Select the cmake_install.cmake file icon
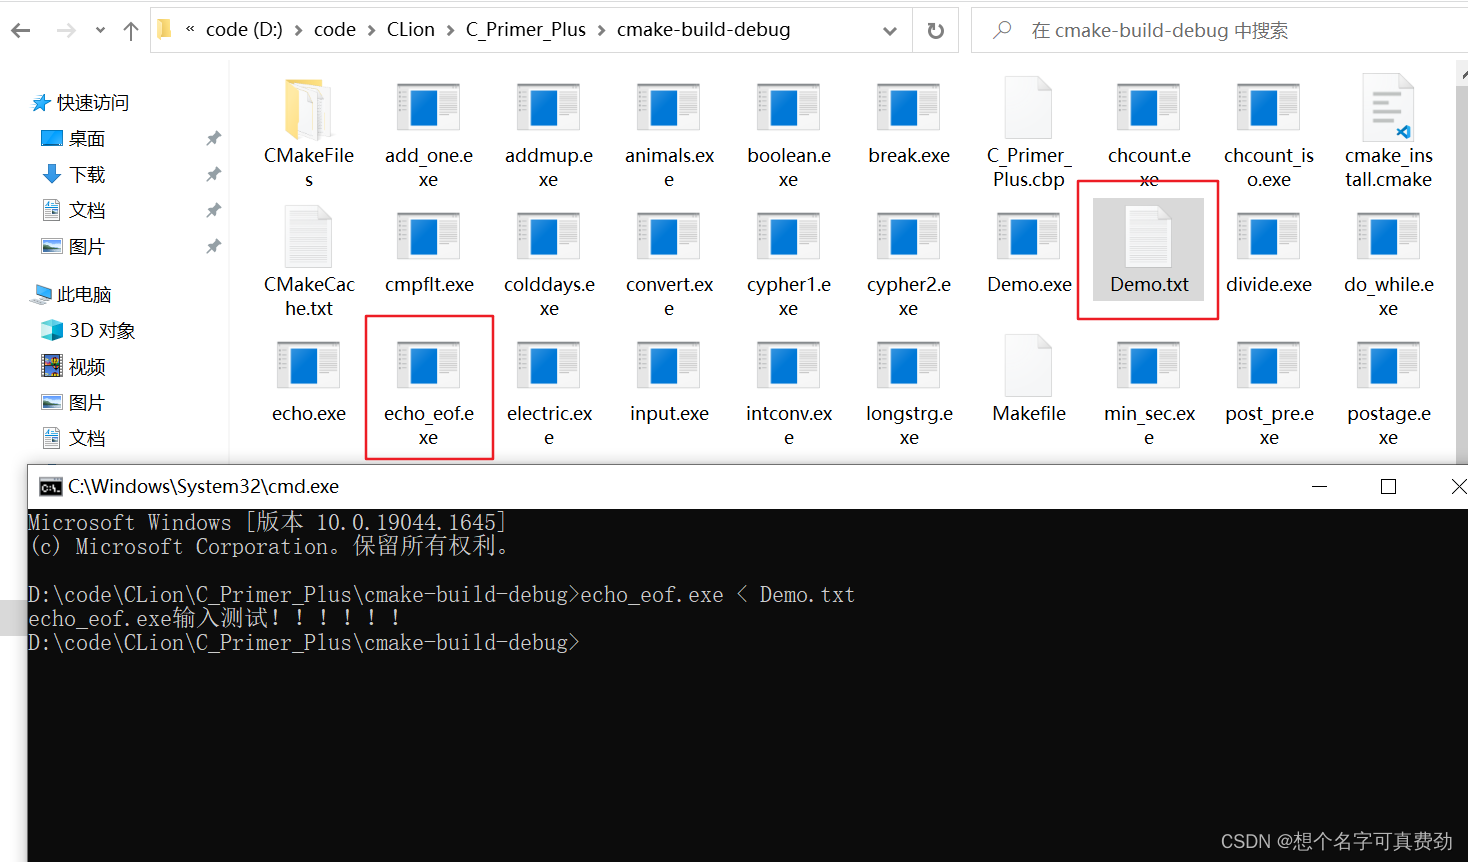The height and width of the screenshot is (862, 1468). tap(1388, 108)
